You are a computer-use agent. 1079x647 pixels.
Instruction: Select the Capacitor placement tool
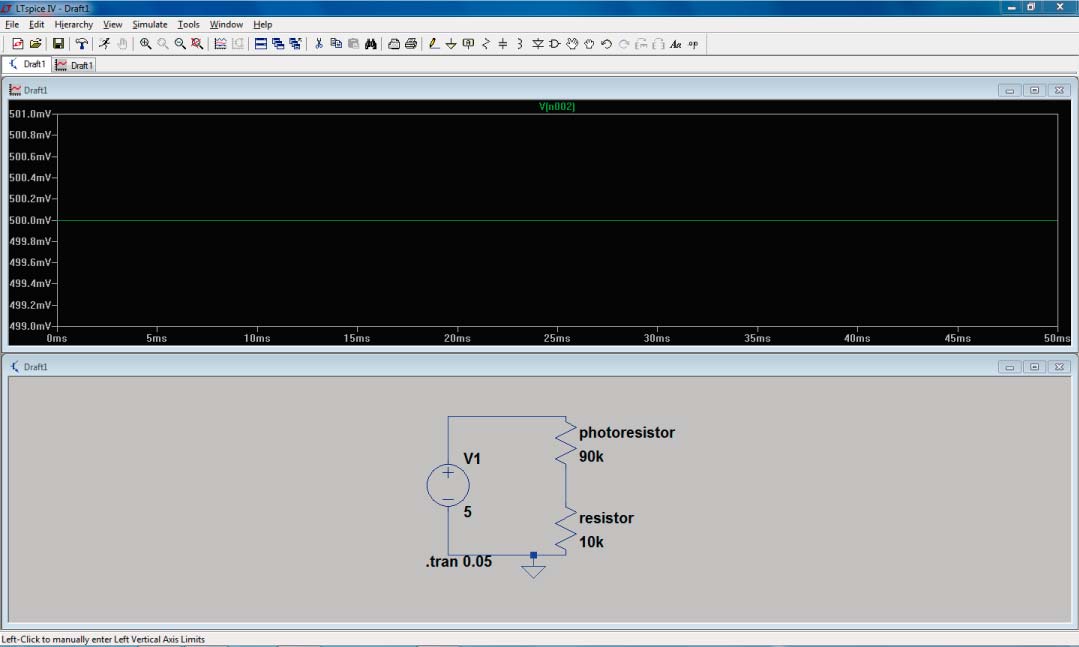pyautogui.click(x=503, y=44)
